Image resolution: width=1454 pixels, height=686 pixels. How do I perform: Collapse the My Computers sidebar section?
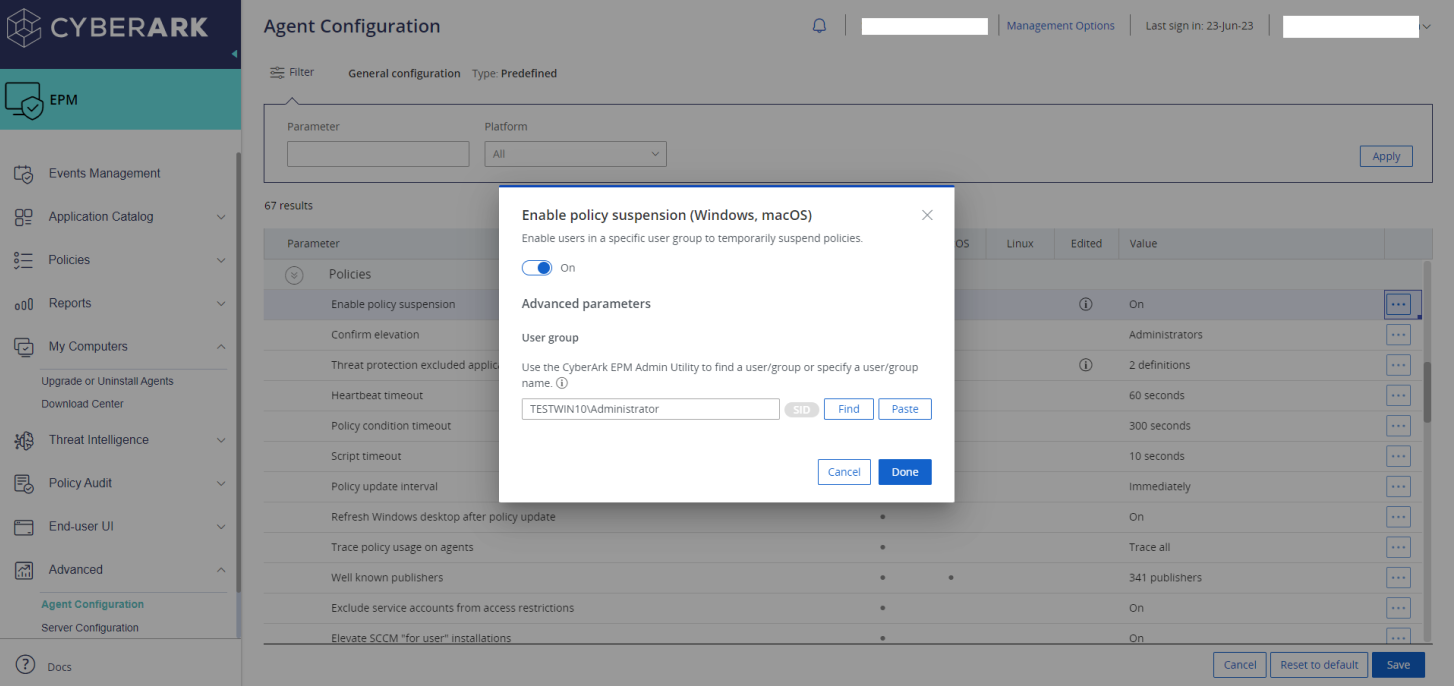[x=220, y=346]
